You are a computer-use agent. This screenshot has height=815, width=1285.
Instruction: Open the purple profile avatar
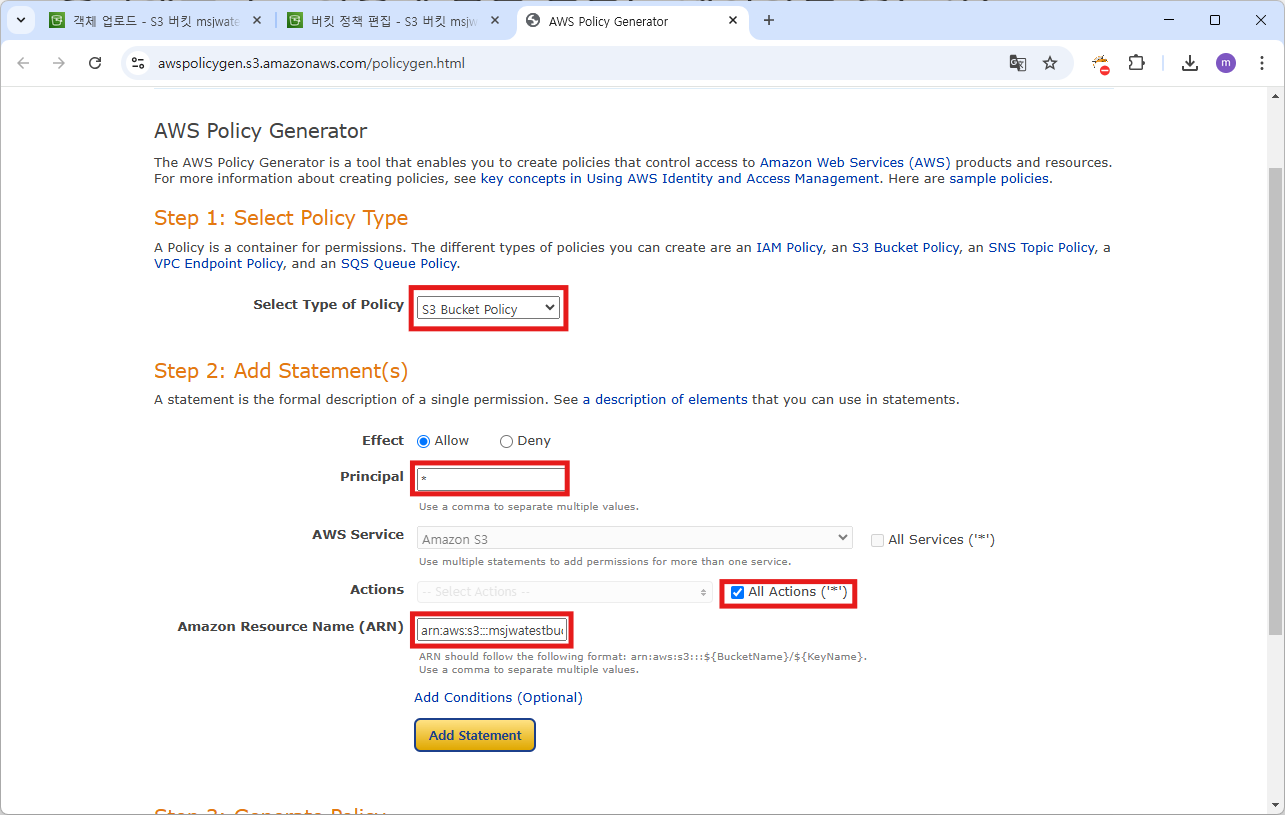[x=1226, y=63]
